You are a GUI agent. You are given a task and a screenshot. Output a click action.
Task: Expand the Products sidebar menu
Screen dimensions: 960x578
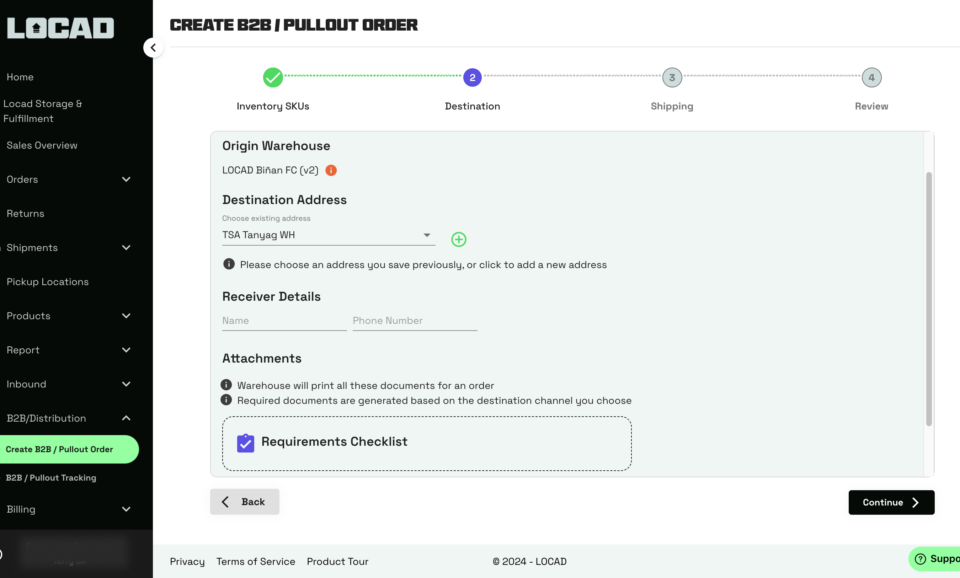point(69,316)
